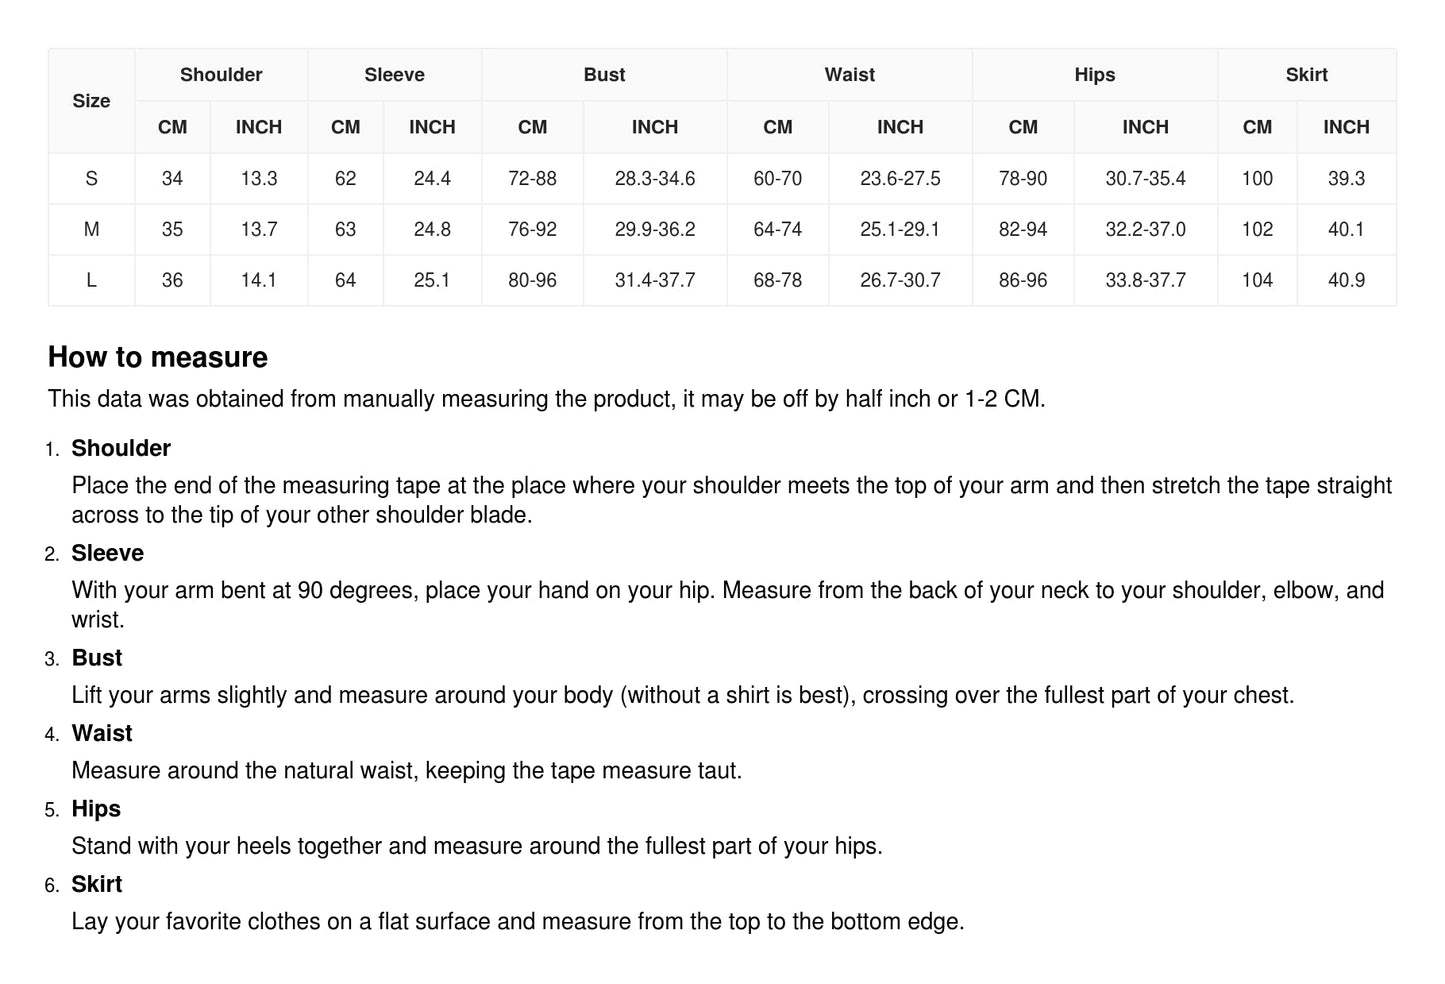
Task: Click the bust cell reading 72-88
Action: pos(532,179)
